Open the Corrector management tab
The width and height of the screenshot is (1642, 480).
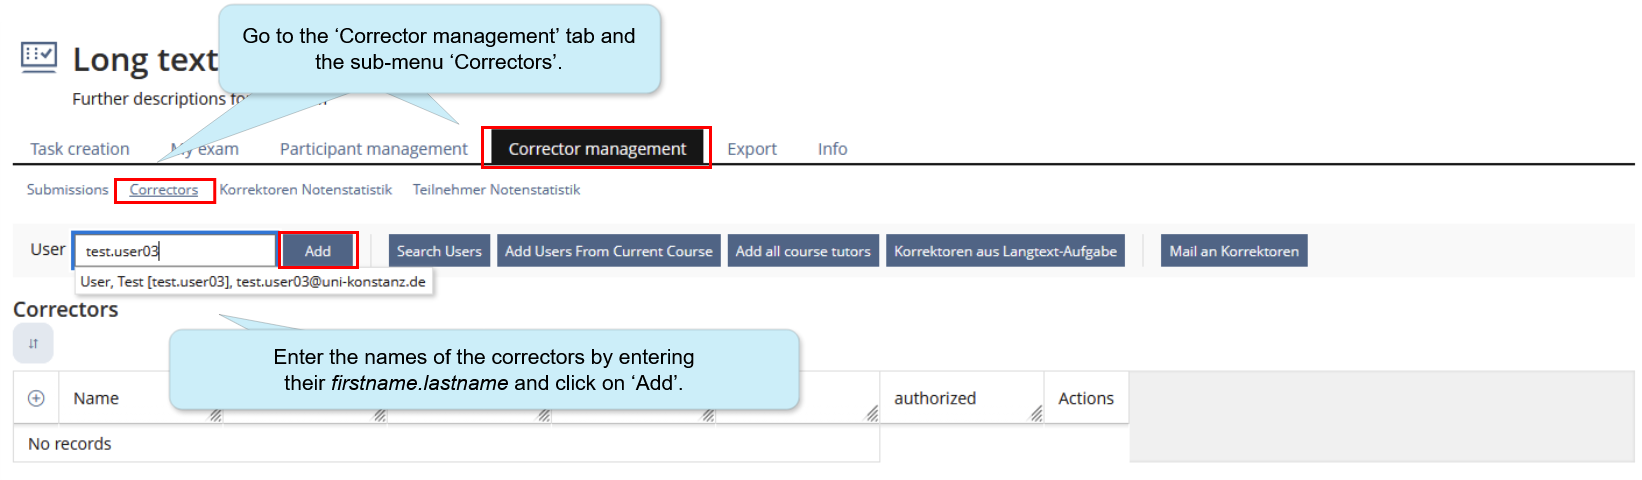(x=597, y=149)
